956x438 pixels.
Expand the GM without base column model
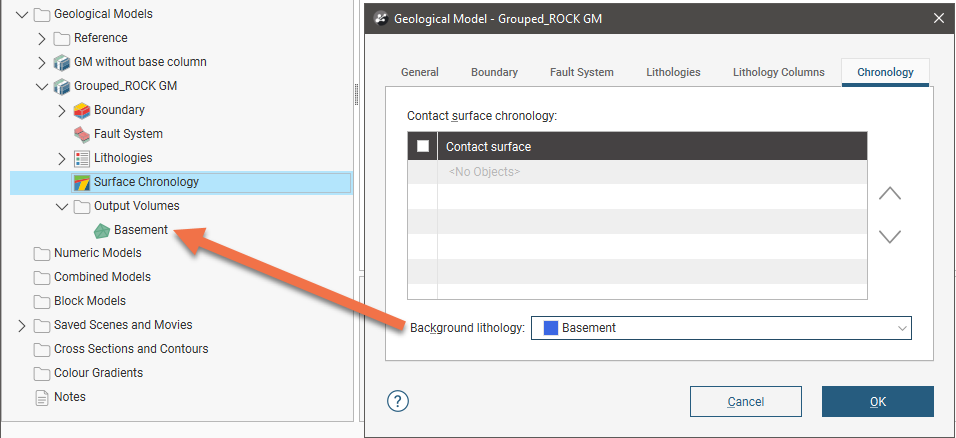pos(42,62)
